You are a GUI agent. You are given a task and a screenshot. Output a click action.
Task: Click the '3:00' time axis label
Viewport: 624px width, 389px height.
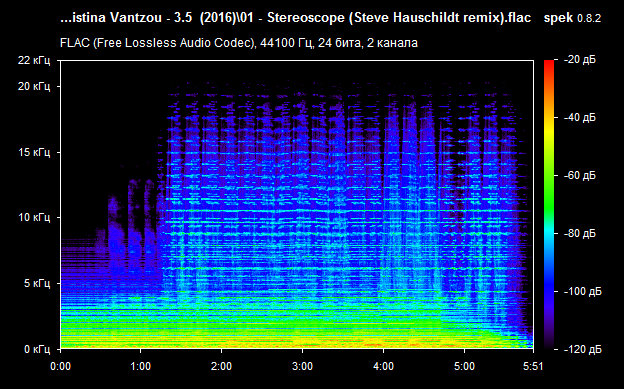(302, 366)
